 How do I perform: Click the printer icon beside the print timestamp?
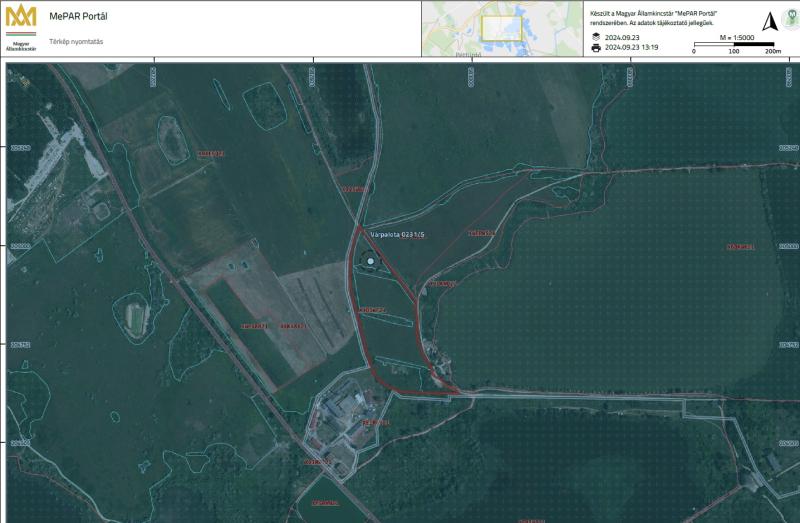click(x=596, y=47)
